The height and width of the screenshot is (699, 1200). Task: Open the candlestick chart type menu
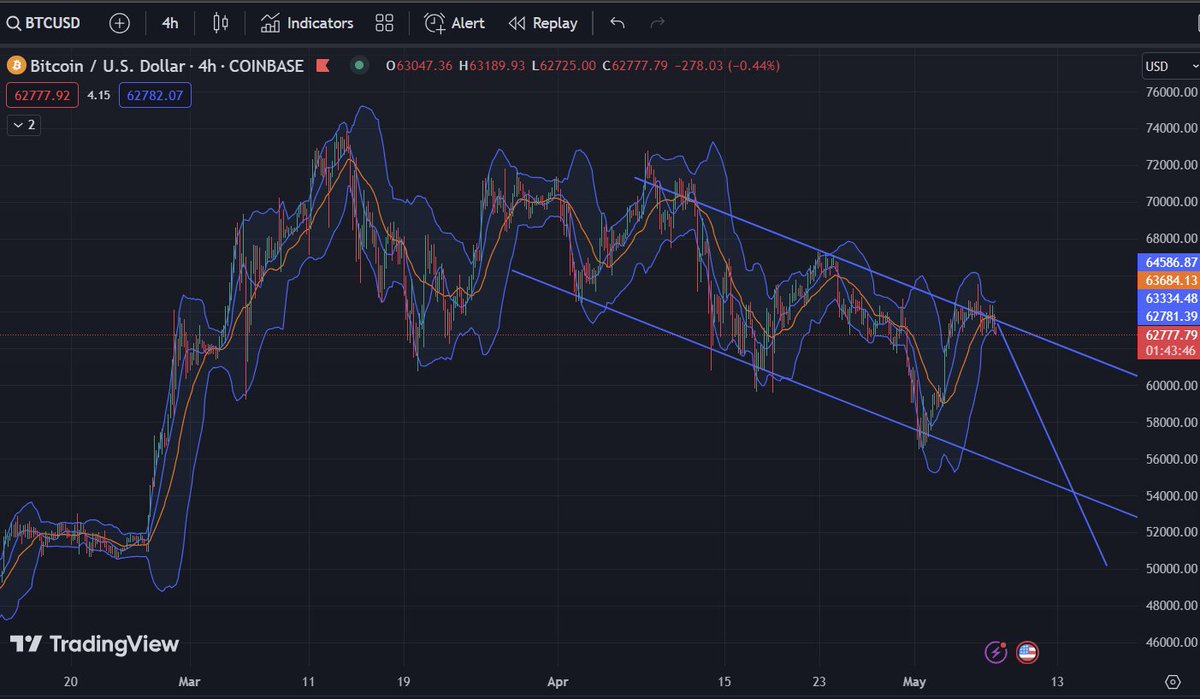click(x=221, y=23)
